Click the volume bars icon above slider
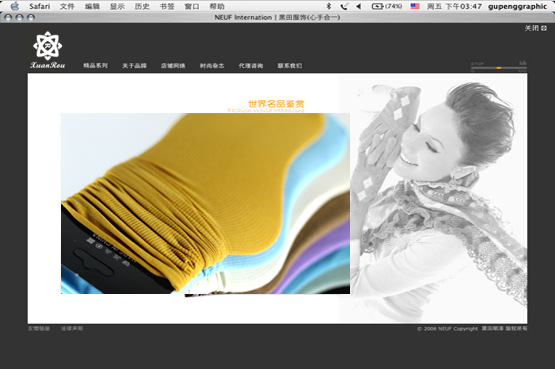This screenshot has height=369, width=555. (523, 63)
